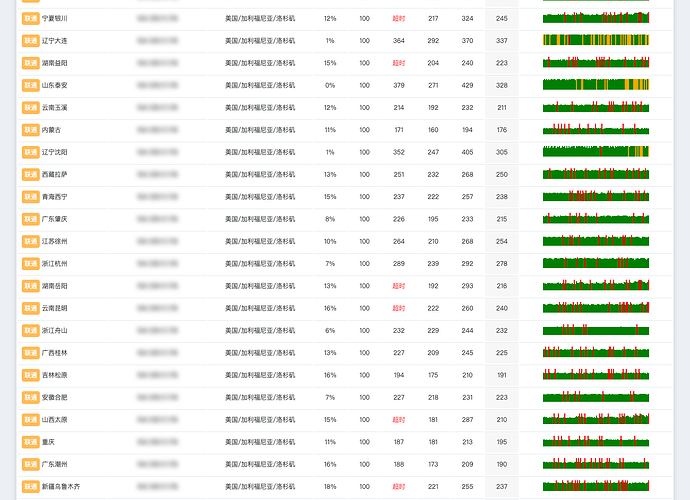
Task: Click the red 超时 in 宁夏银川 row
Action: pyautogui.click(x=399, y=18)
